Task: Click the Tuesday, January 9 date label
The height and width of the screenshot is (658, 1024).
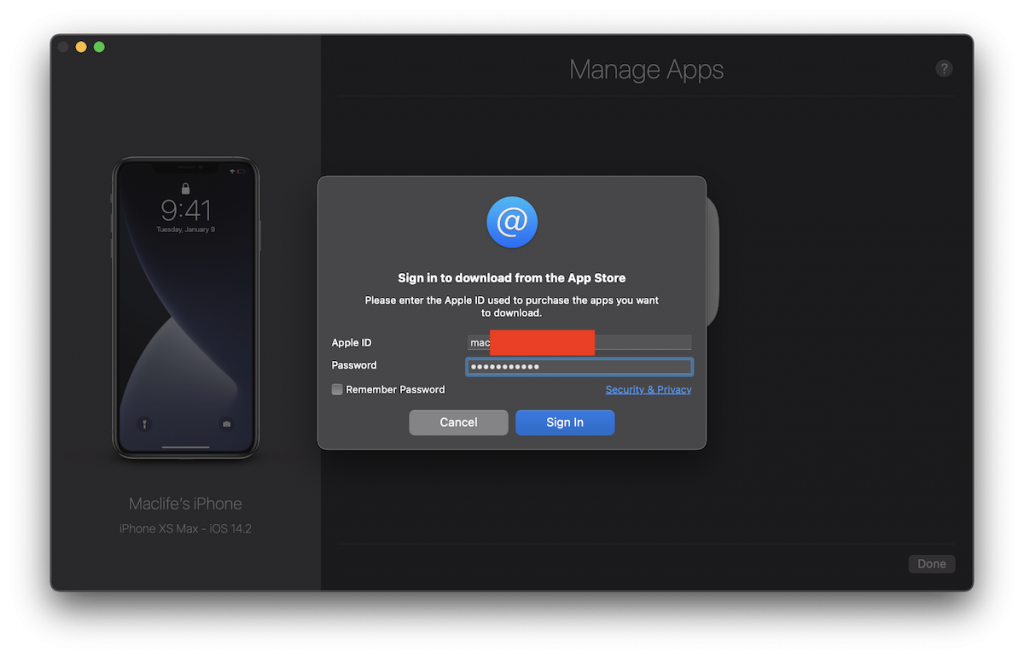Action: 186,228
